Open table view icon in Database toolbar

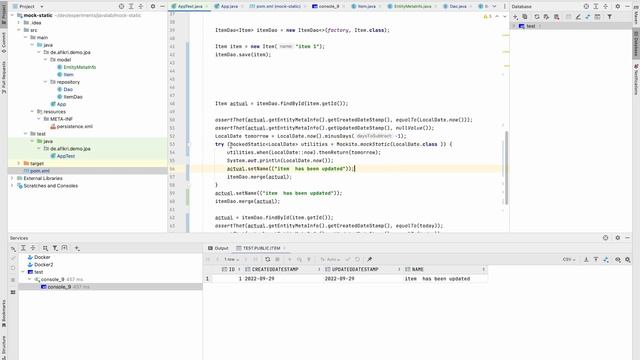point(598,17)
